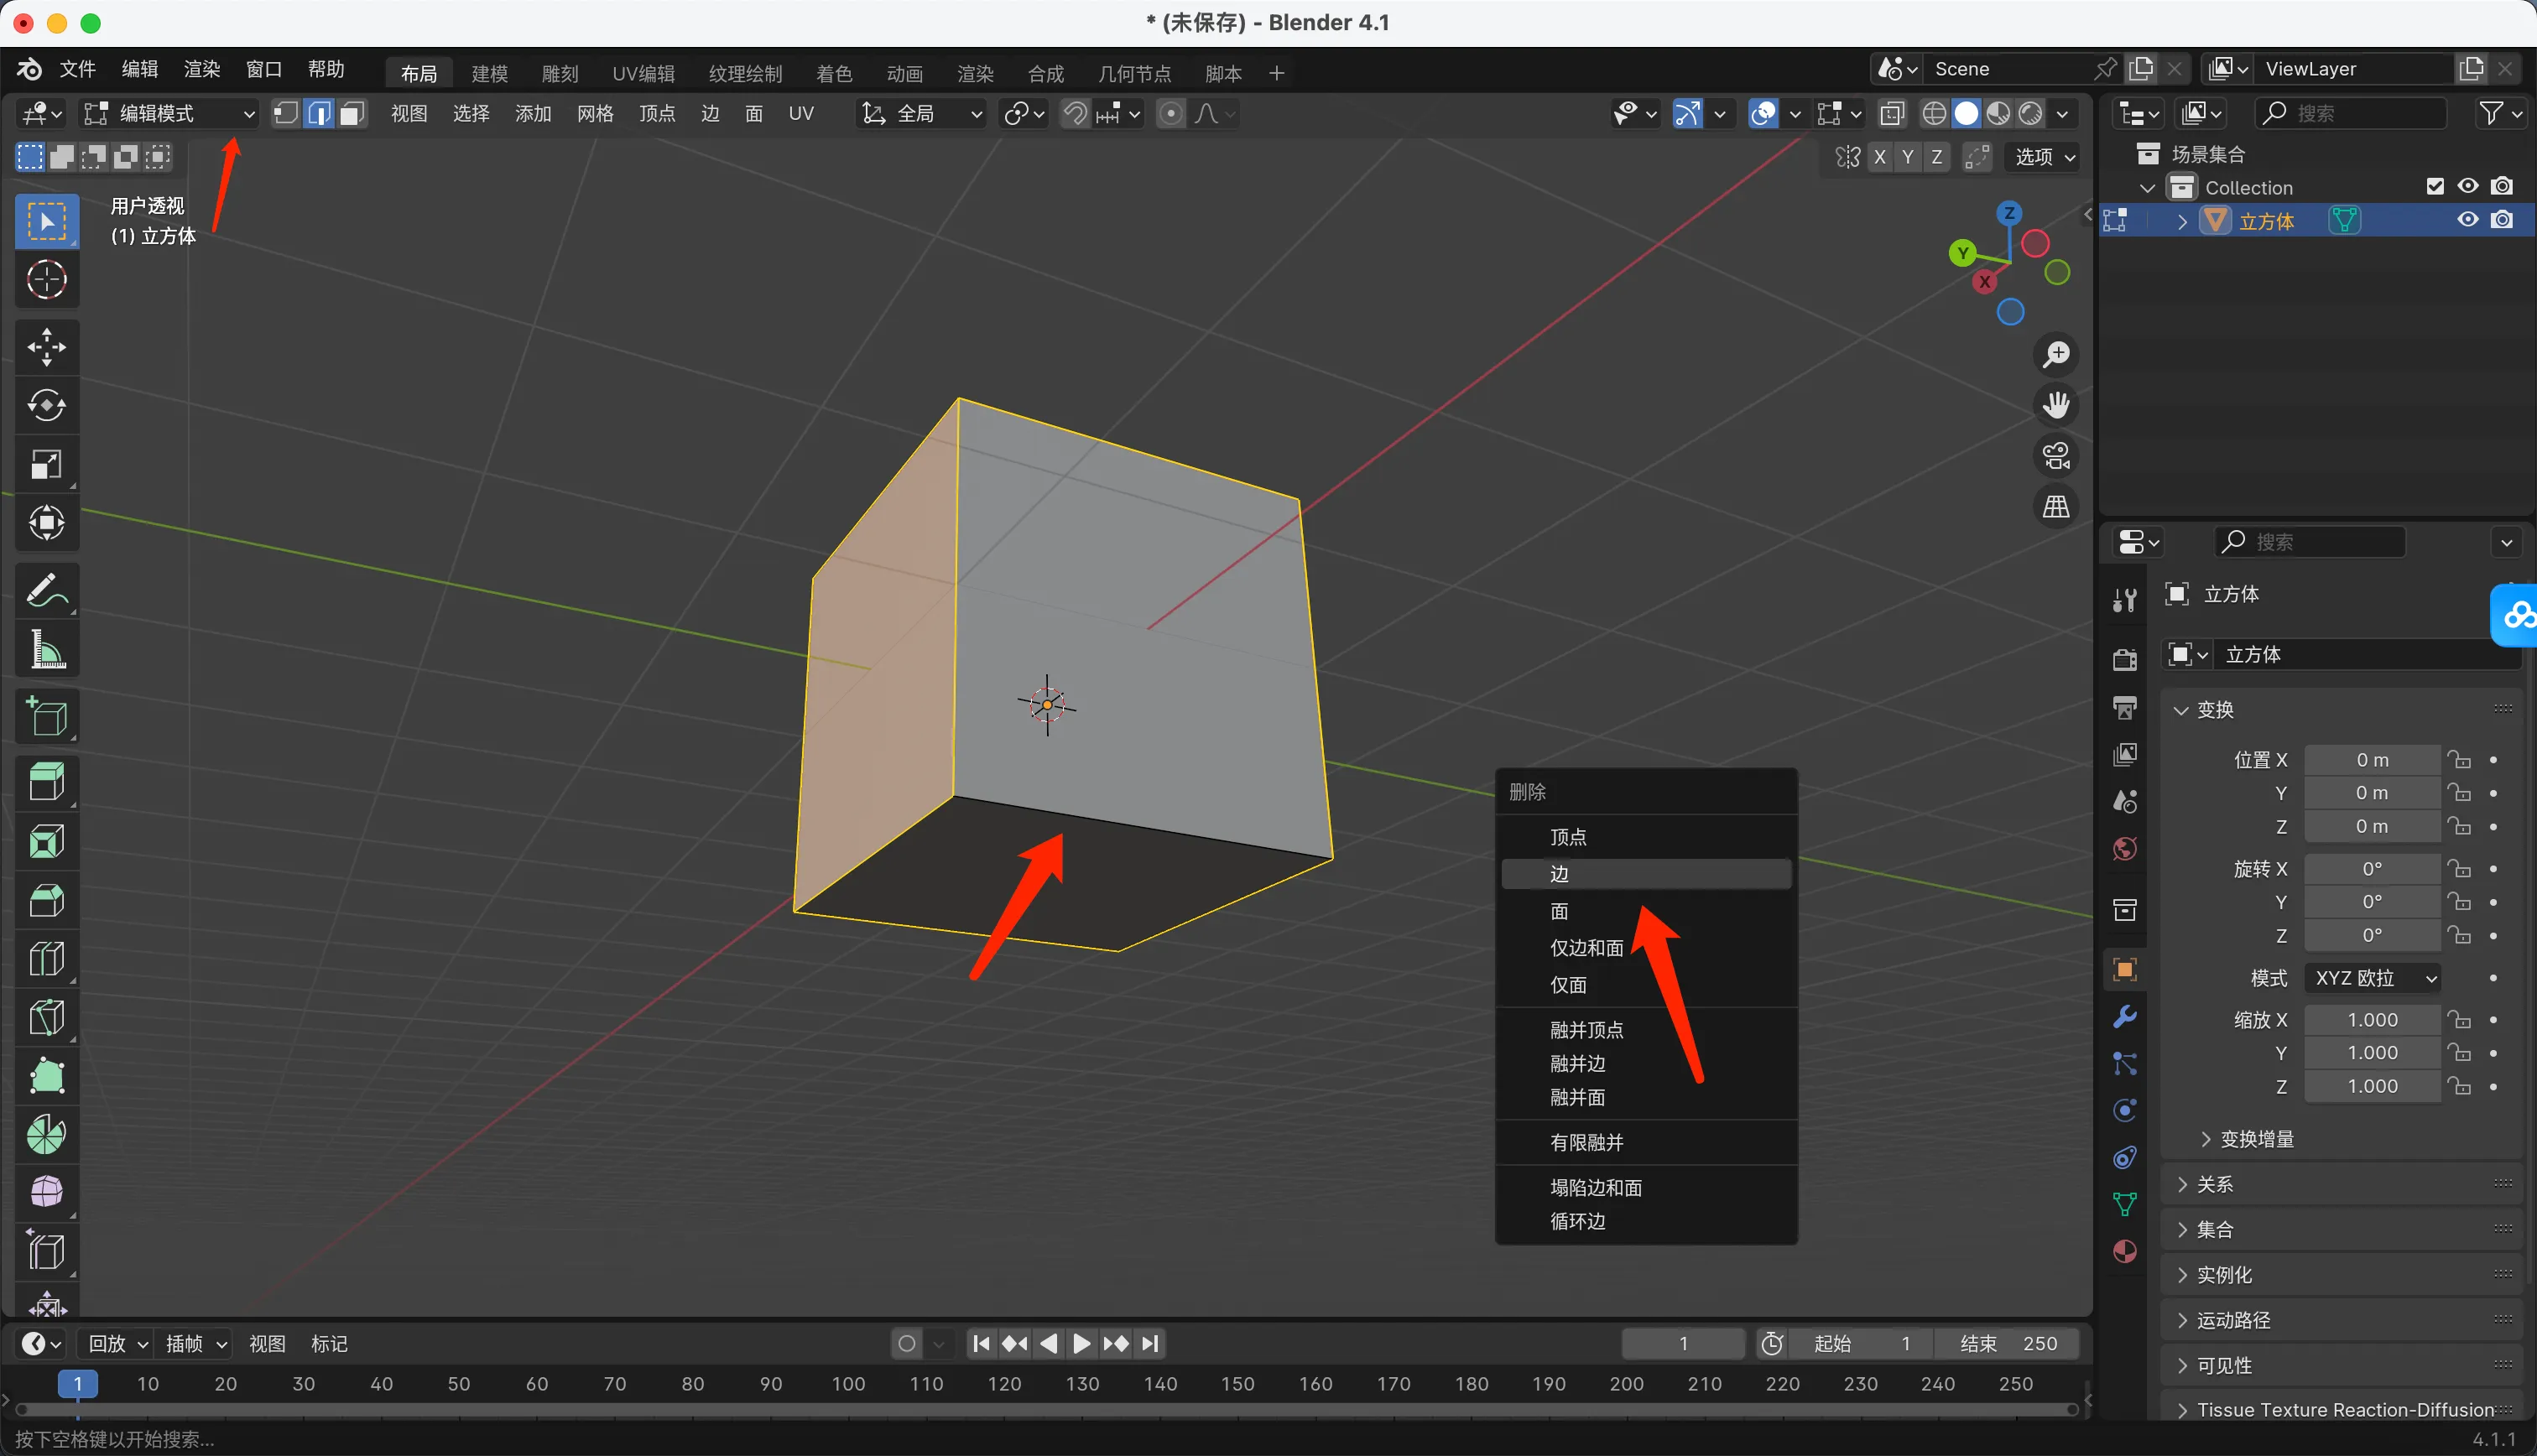Image resolution: width=2537 pixels, height=1456 pixels.
Task: Click the Extrude Region tool
Action: 46,781
